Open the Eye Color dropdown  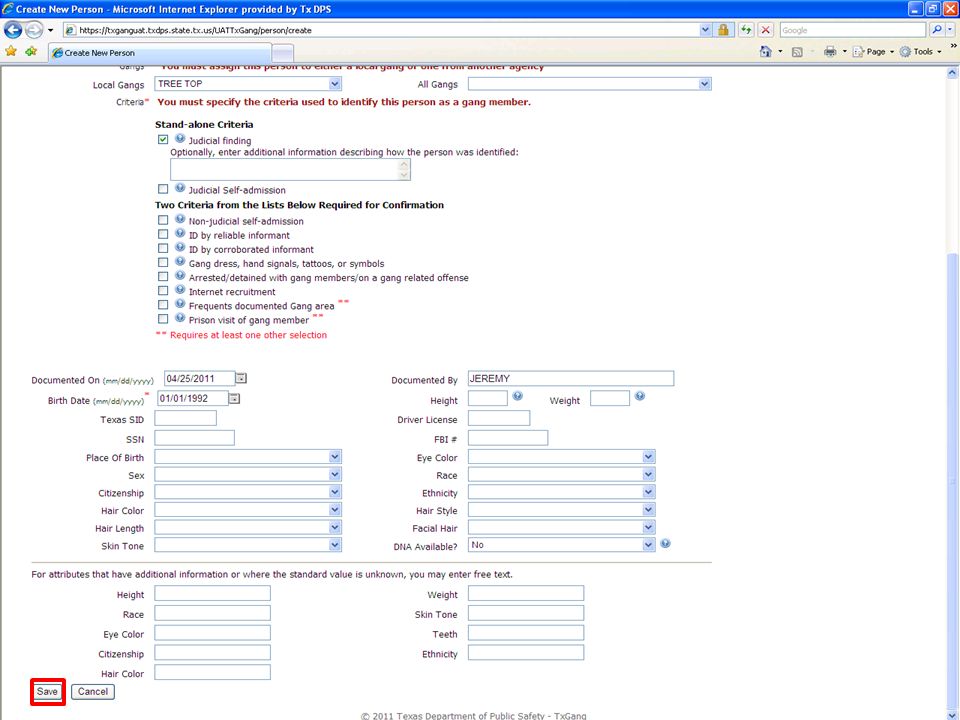click(x=561, y=457)
